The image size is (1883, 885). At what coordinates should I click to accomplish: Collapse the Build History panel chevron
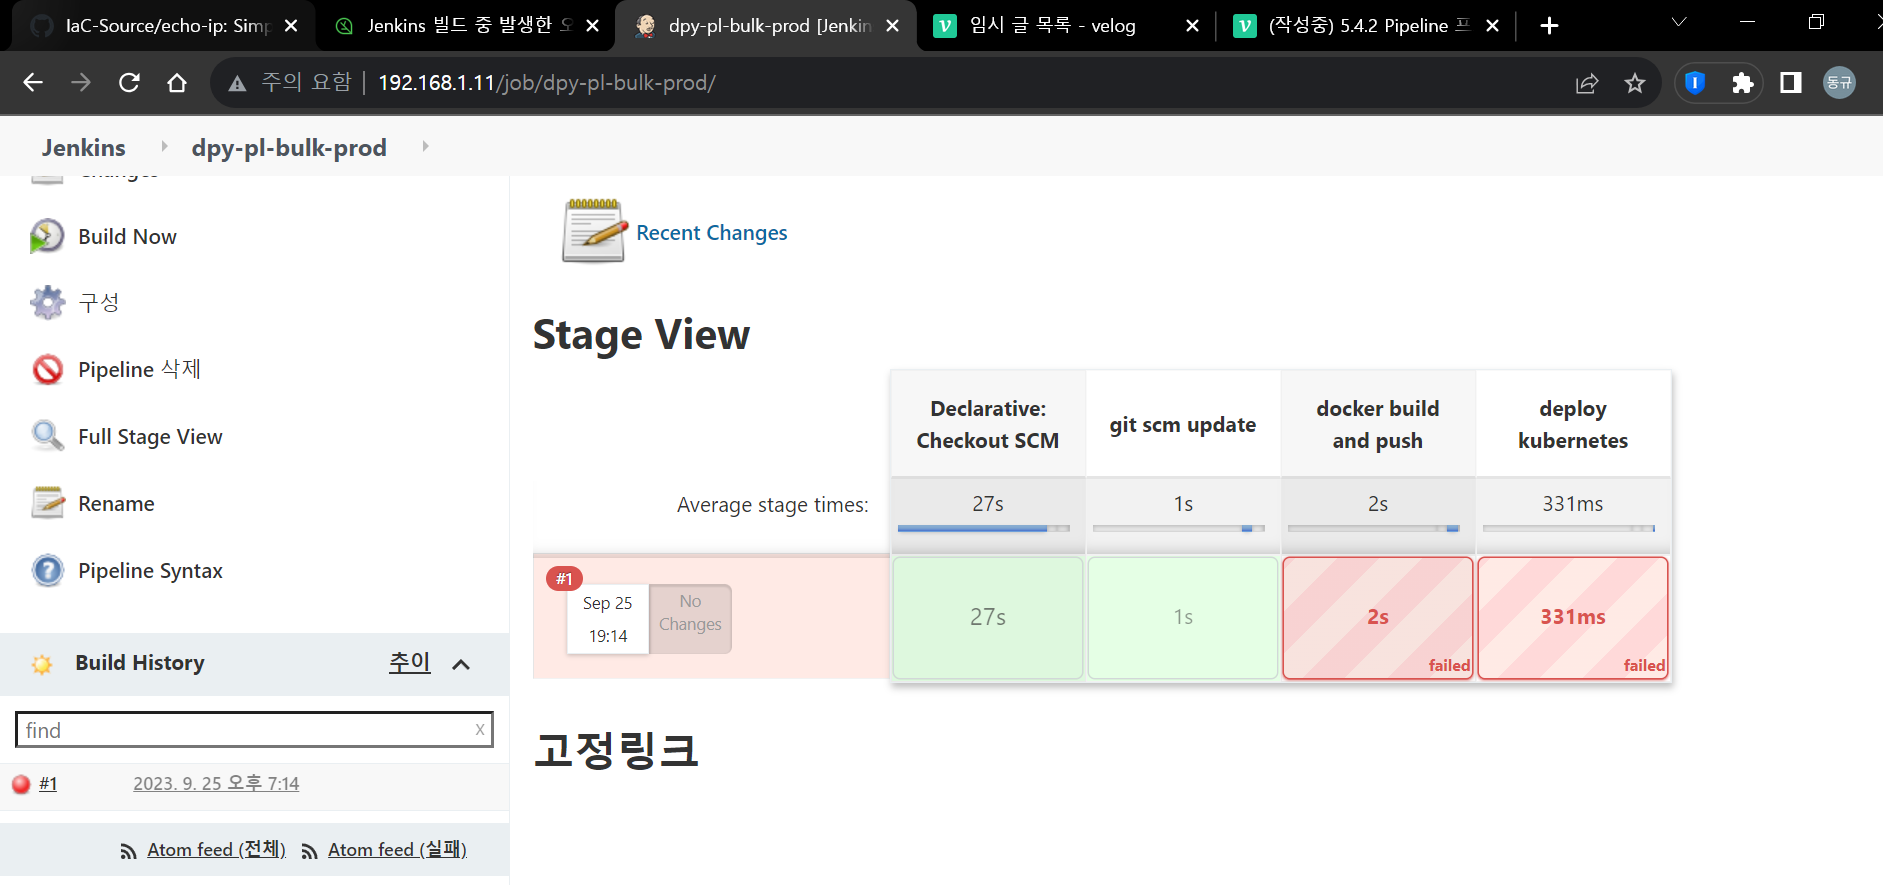tap(461, 665)
